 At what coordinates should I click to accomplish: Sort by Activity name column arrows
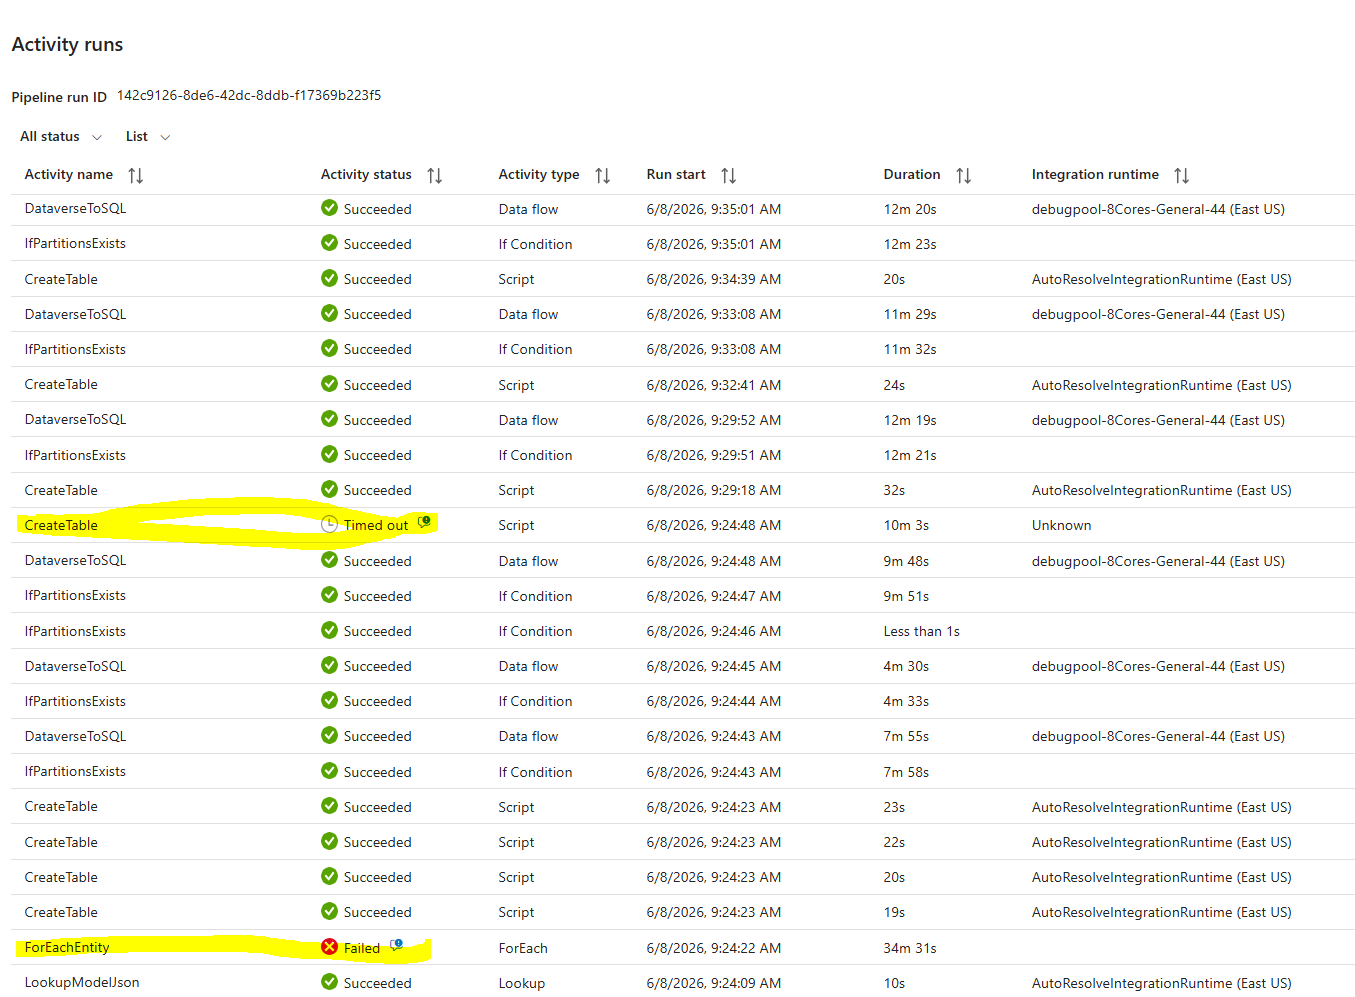pyautogui.click(x=136, y=175)
